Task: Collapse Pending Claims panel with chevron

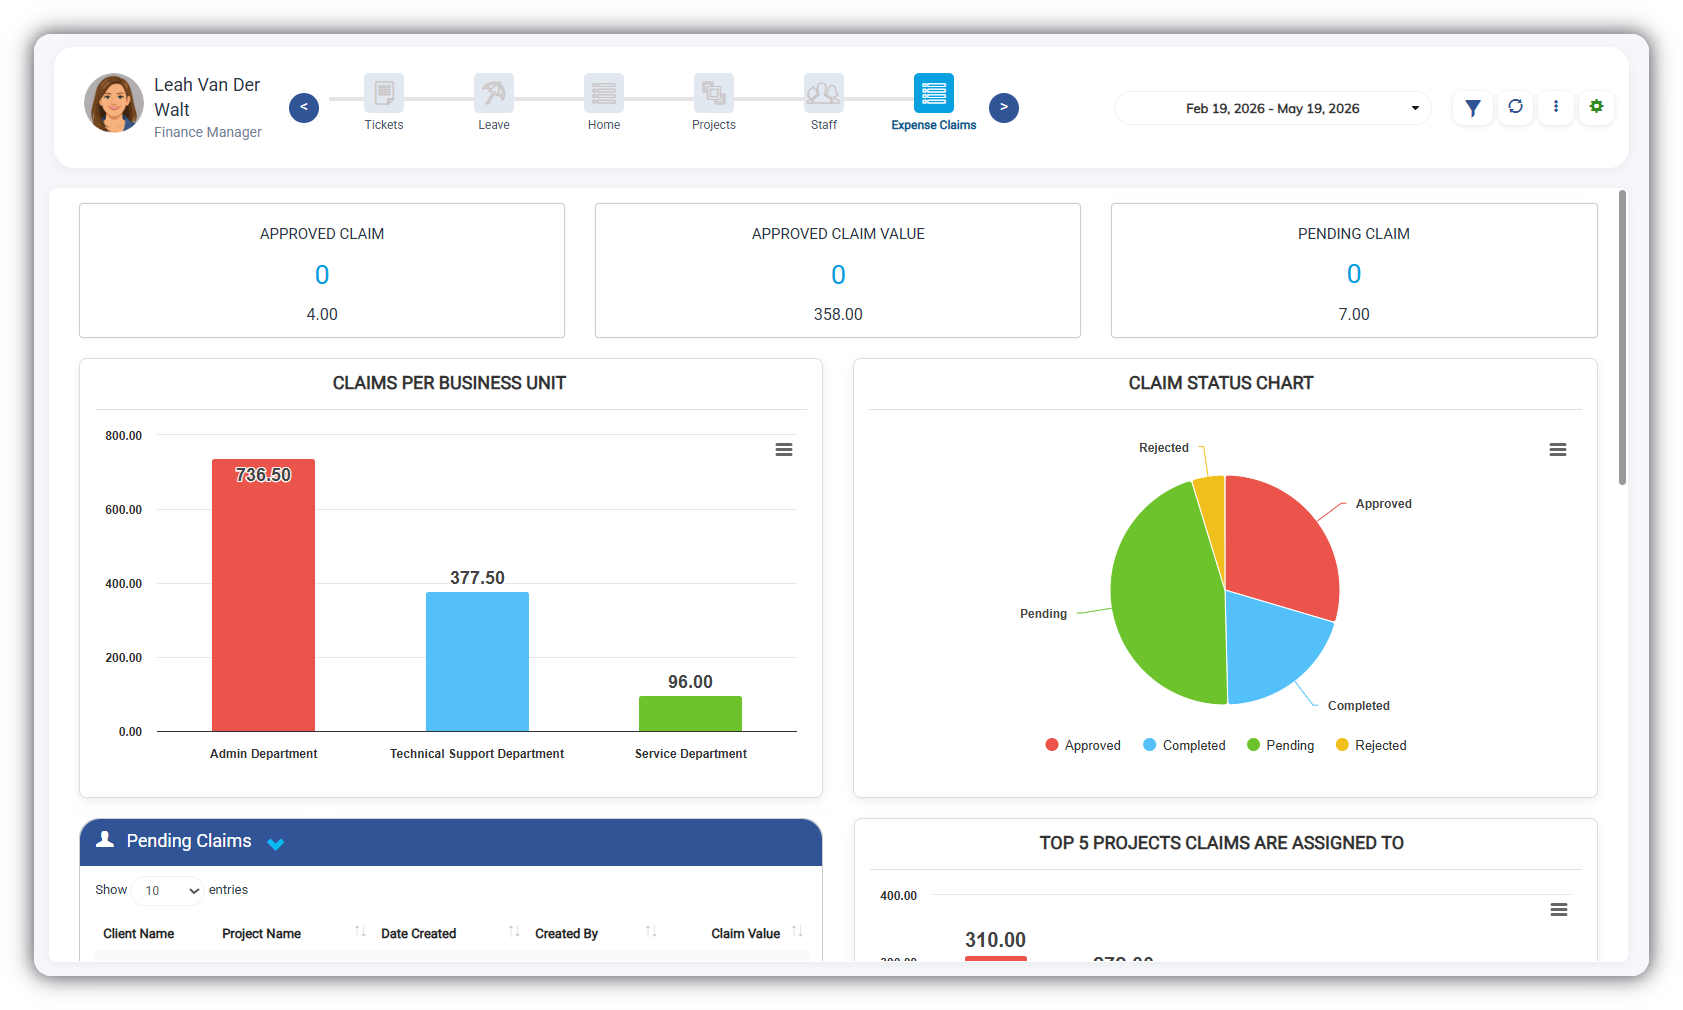Action: [276, 844]
